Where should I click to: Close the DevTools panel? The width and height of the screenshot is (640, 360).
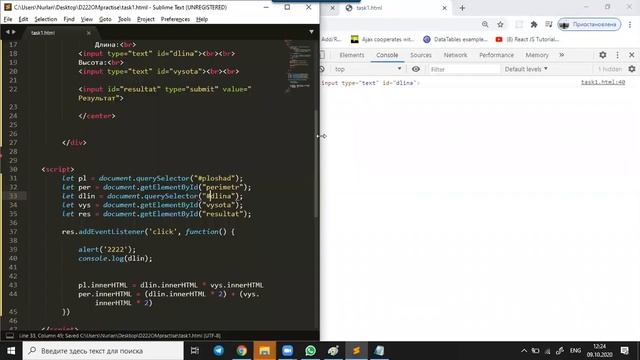(x=631, y=55)
